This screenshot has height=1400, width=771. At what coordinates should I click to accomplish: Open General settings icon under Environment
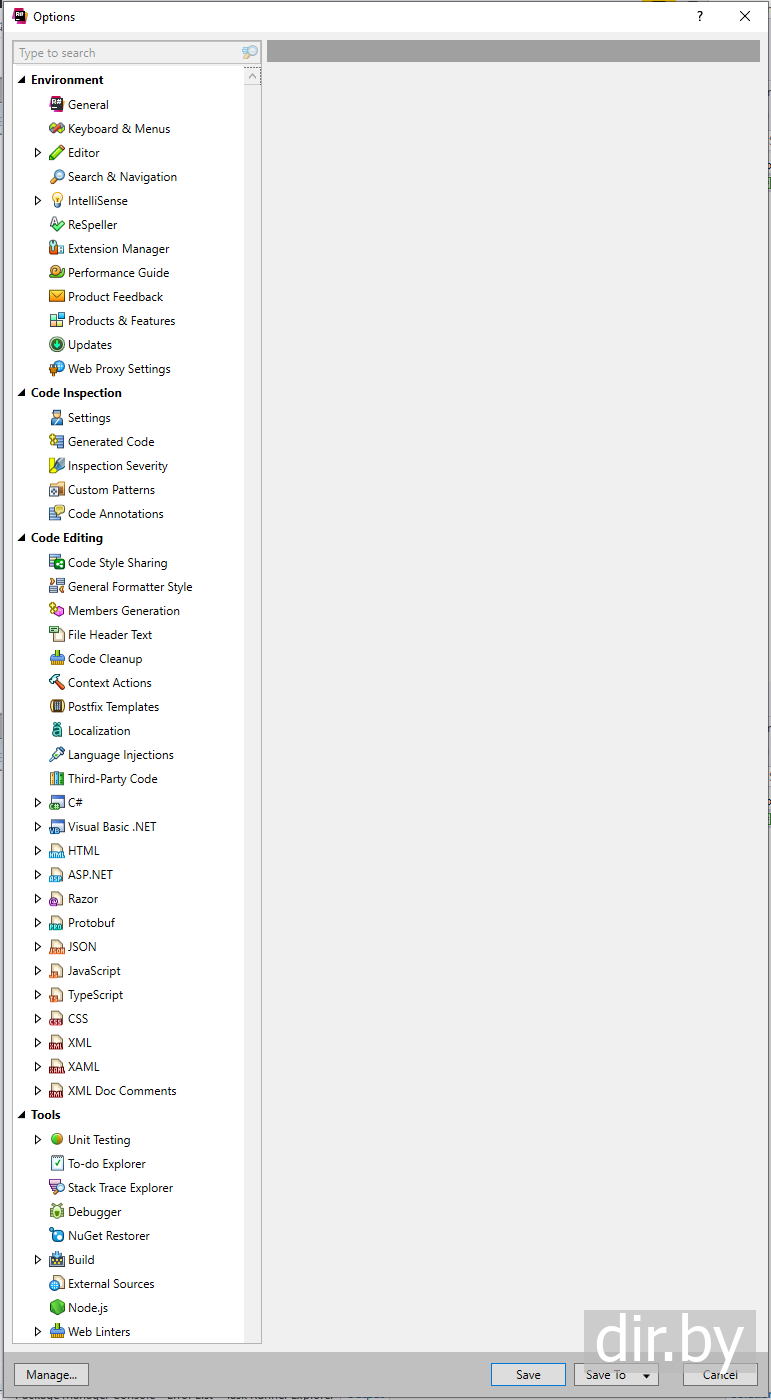(x=57, y=104)
